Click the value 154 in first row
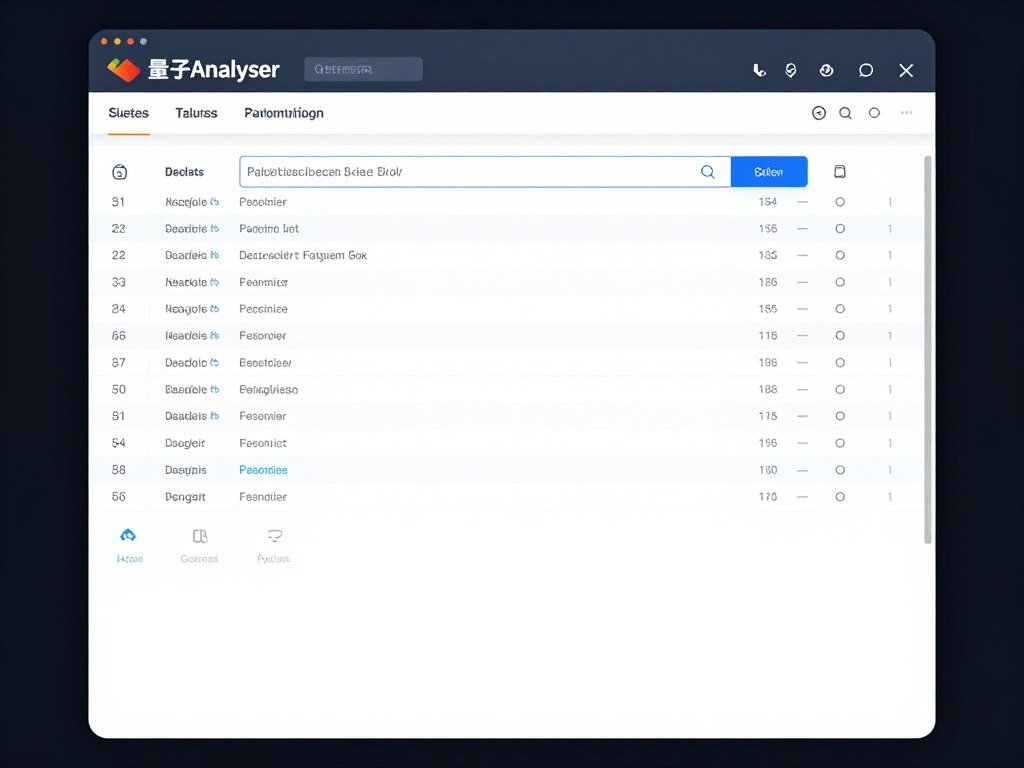The image size is (1024, 768). (768, 202)
